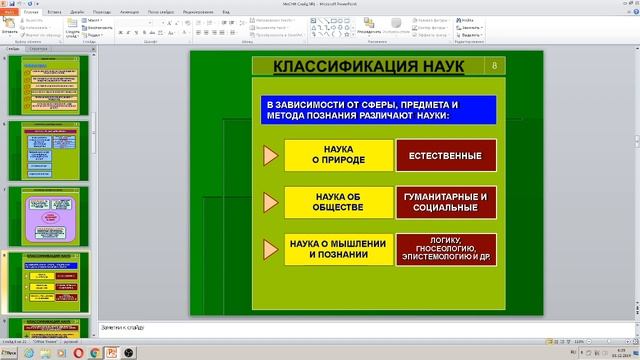Open the Выровнять текст align text dropdown

pos(269,28)
